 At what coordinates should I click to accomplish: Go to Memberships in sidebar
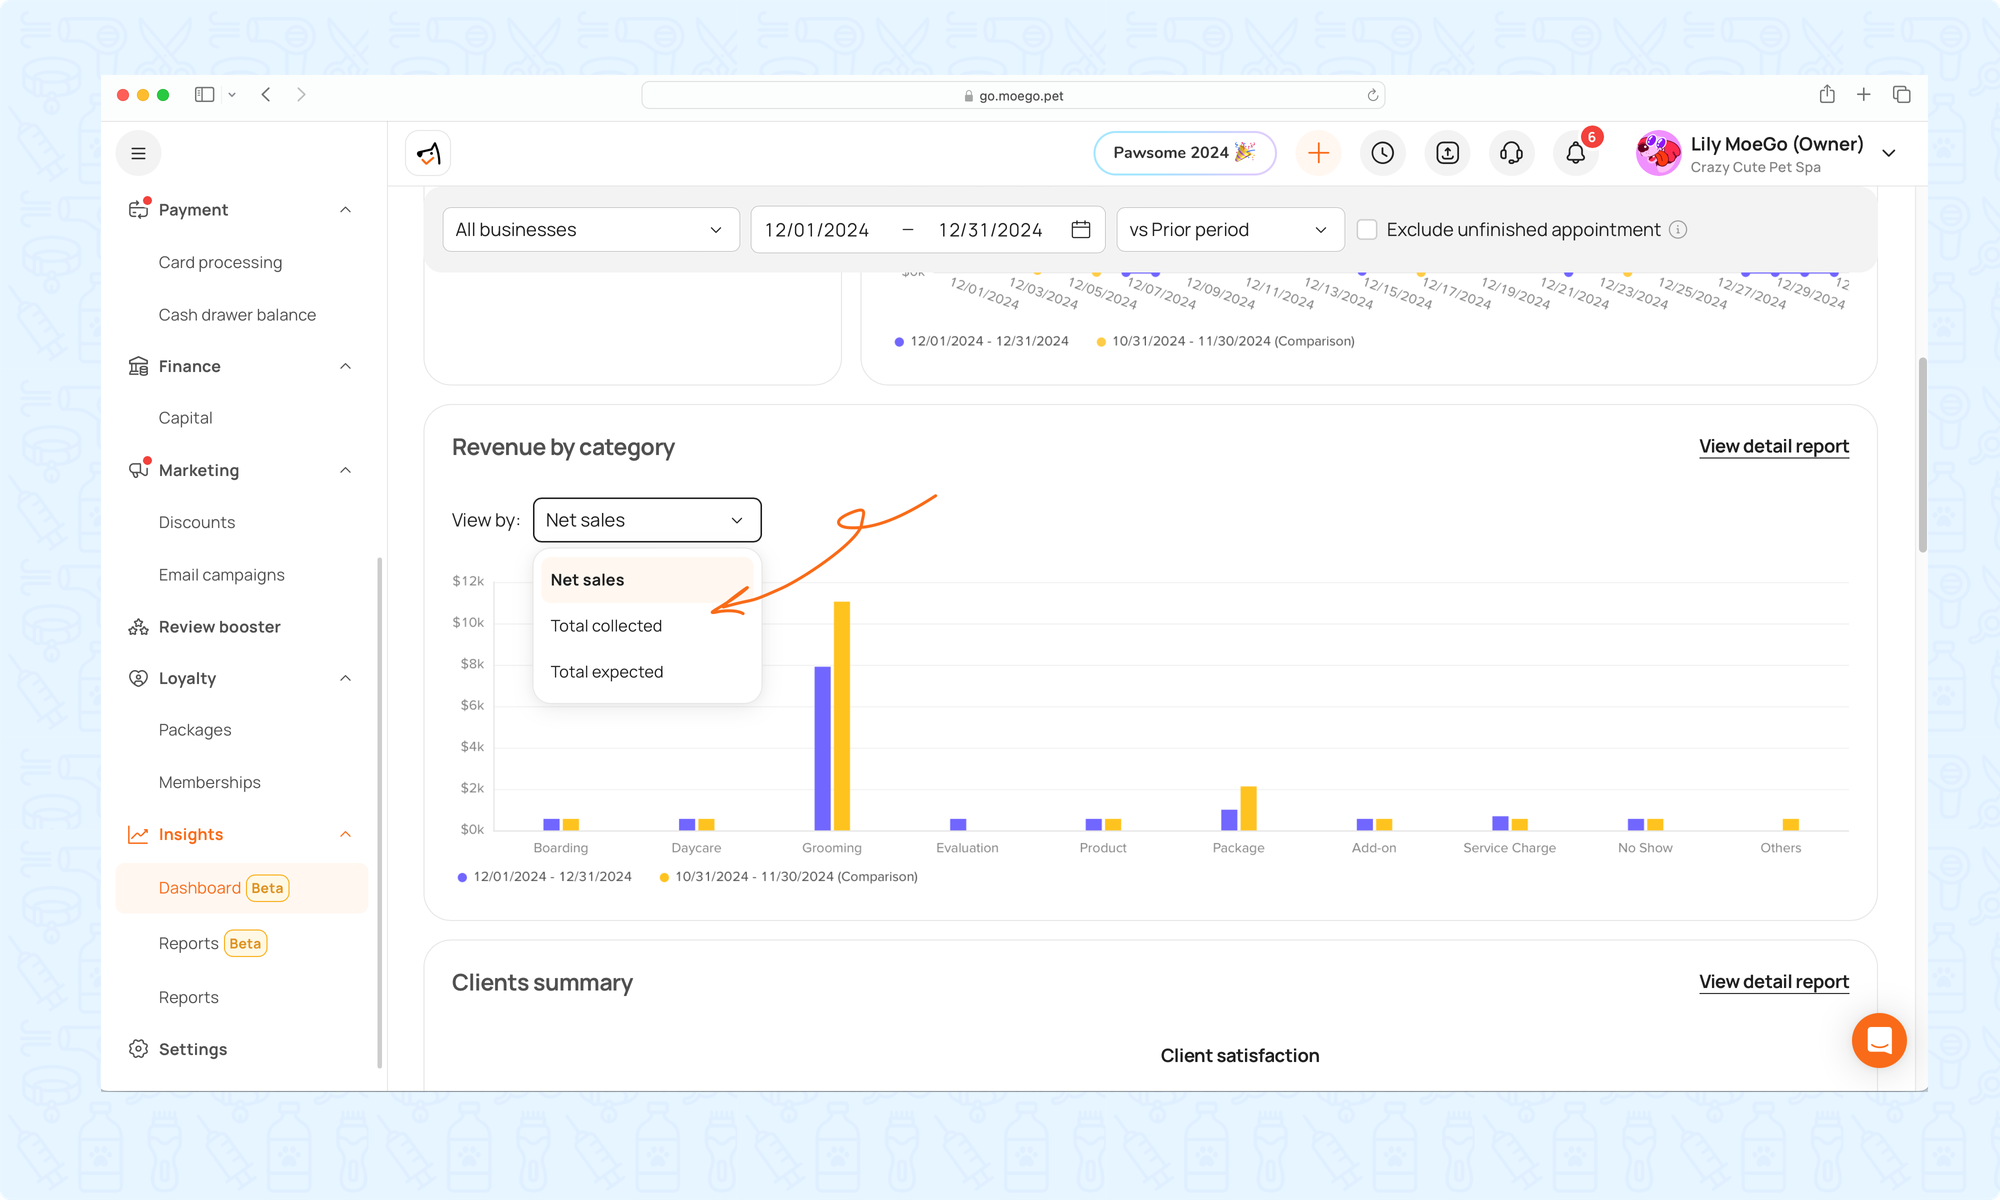tap(209, 782)
